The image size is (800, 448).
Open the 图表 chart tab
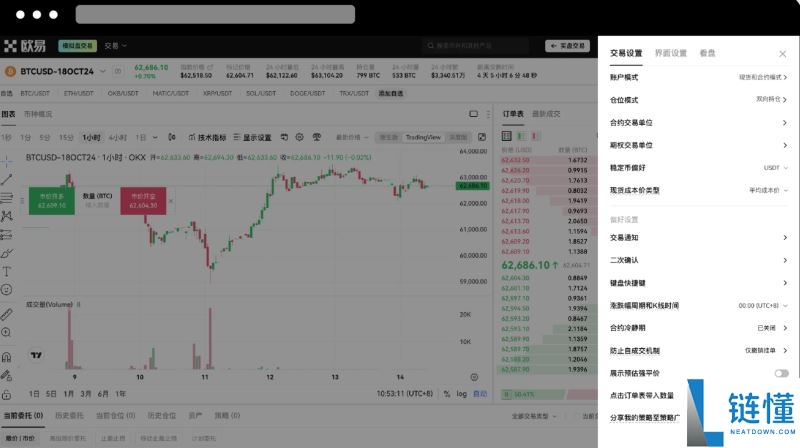pos(8,114)
